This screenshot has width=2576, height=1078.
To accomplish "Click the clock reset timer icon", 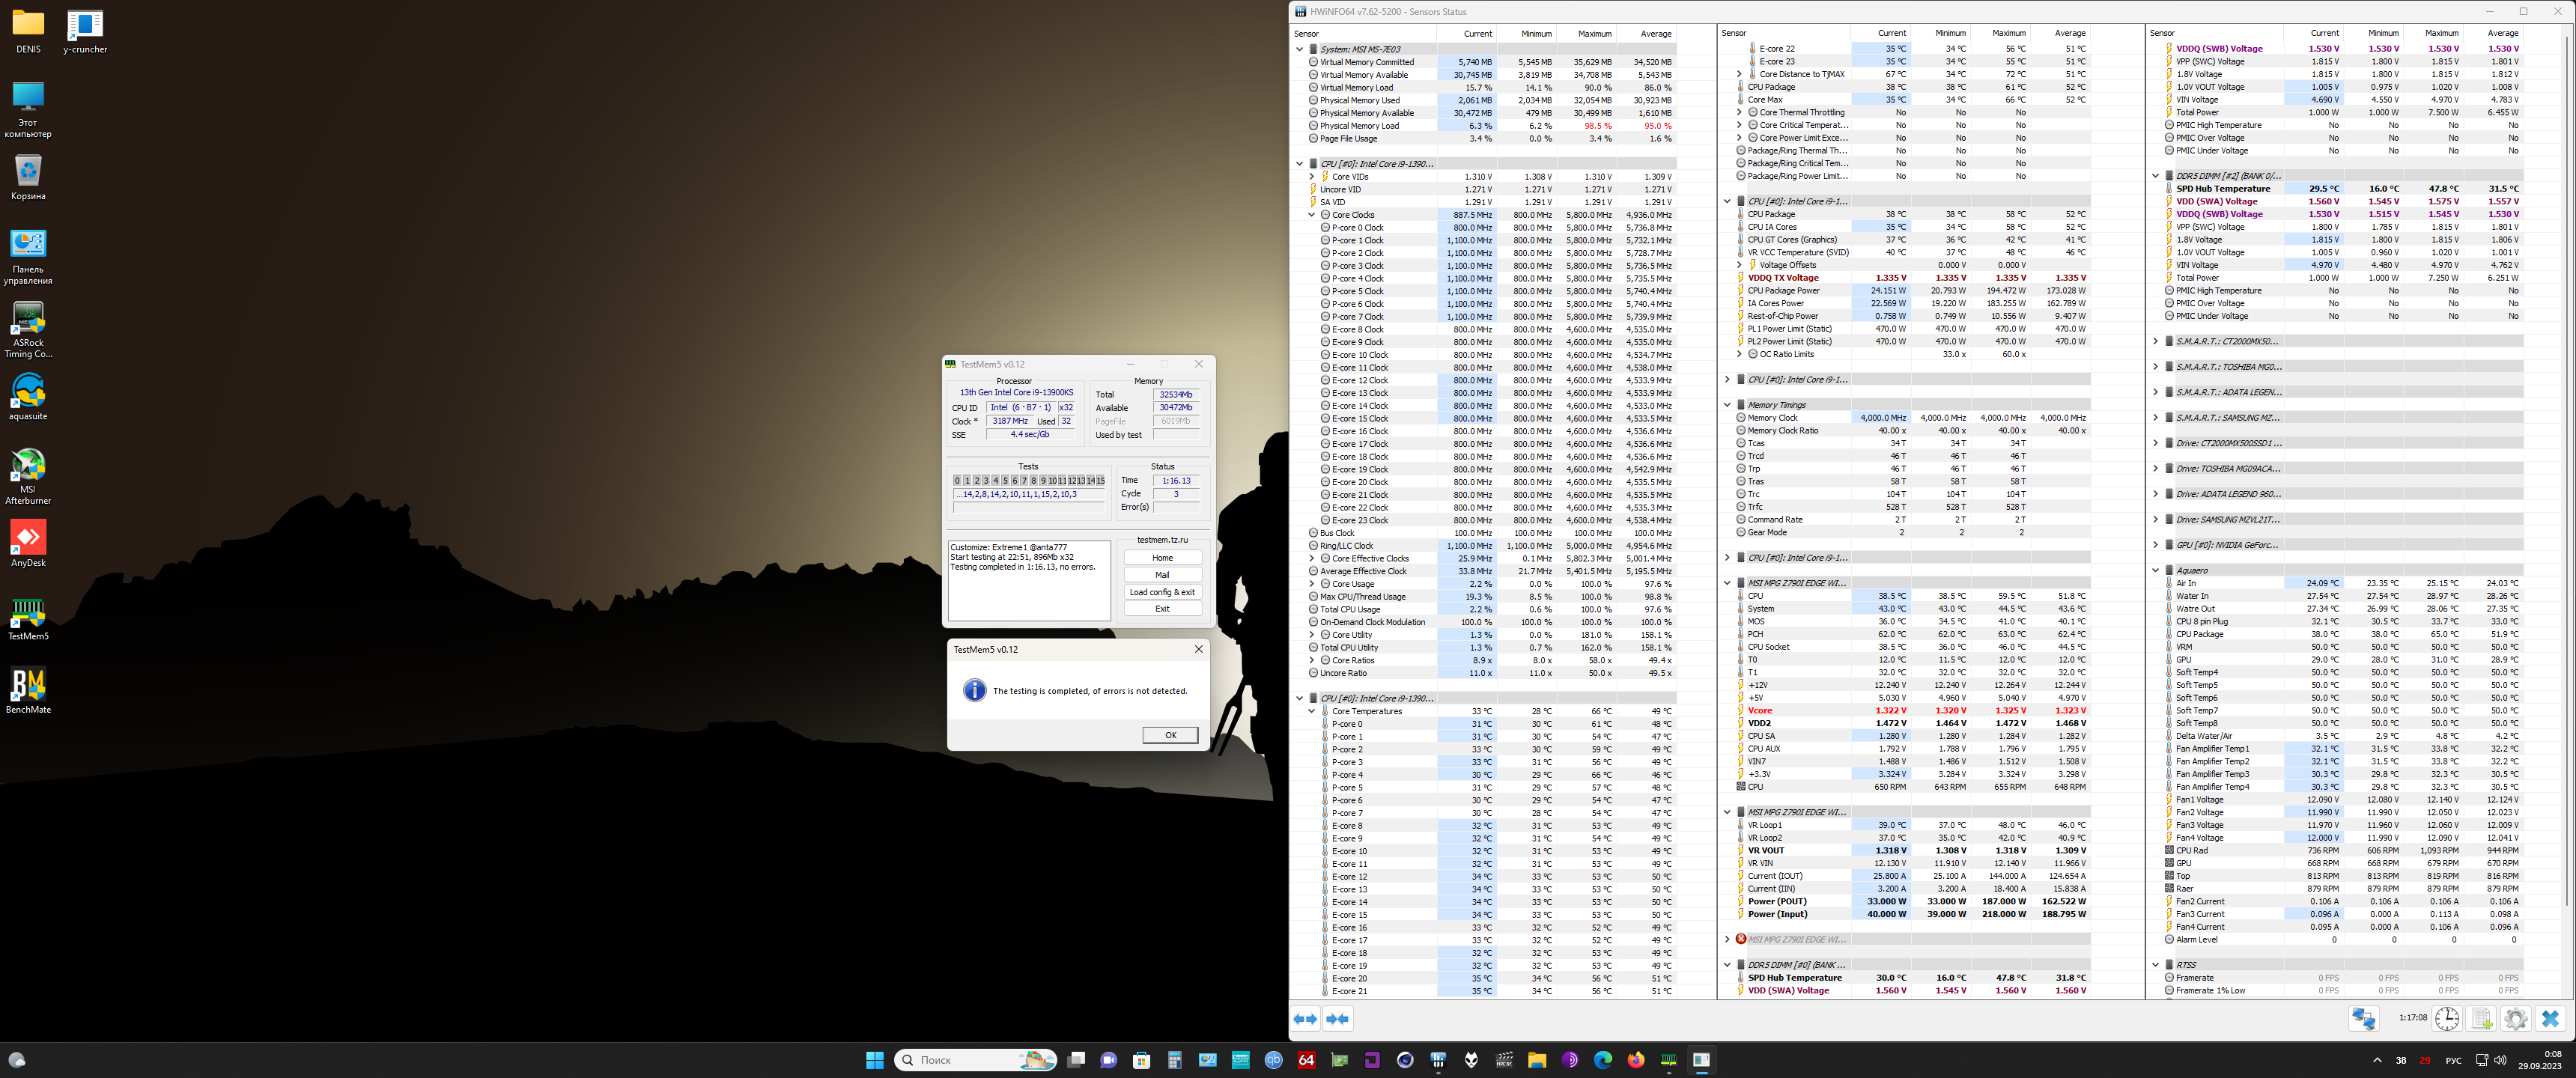I will pyautogui.click(x=2447, y=1019).
